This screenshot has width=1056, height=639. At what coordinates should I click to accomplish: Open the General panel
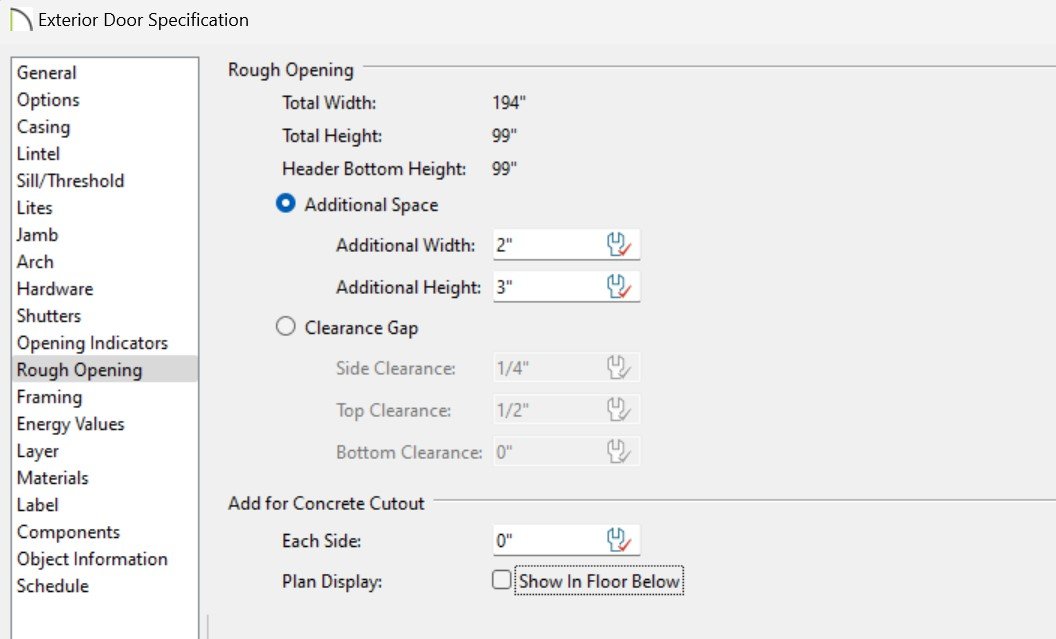(46, 73)
